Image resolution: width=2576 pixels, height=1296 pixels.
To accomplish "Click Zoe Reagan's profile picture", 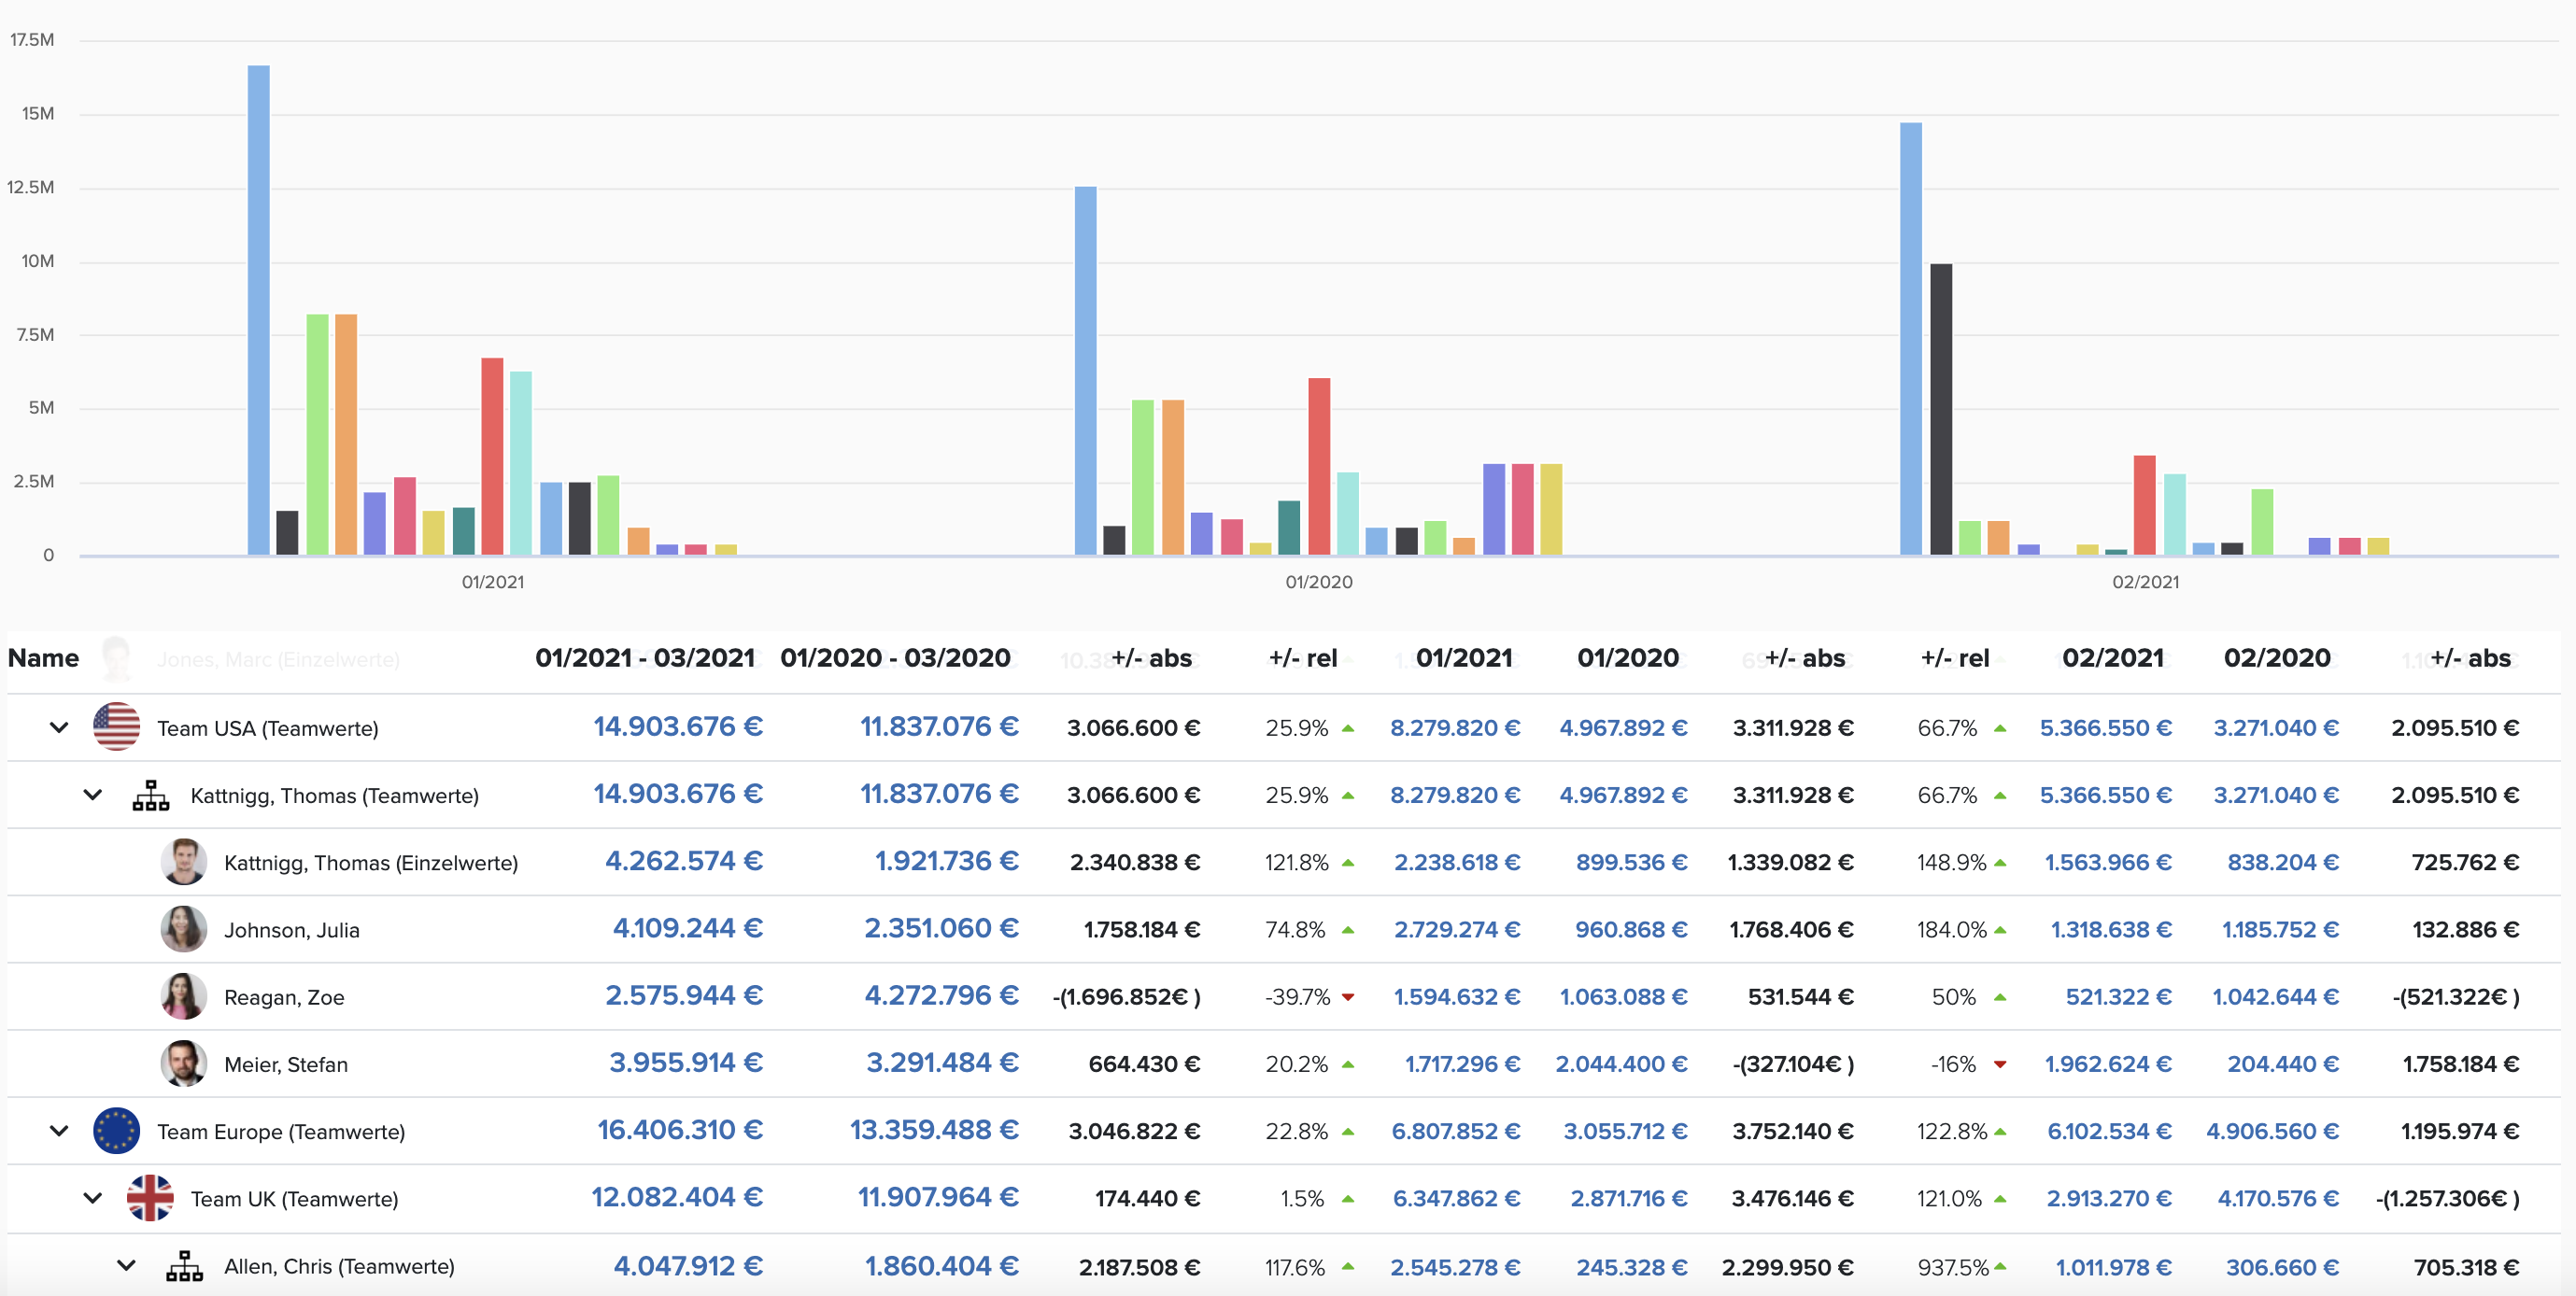I will click(x=183, y=996).
